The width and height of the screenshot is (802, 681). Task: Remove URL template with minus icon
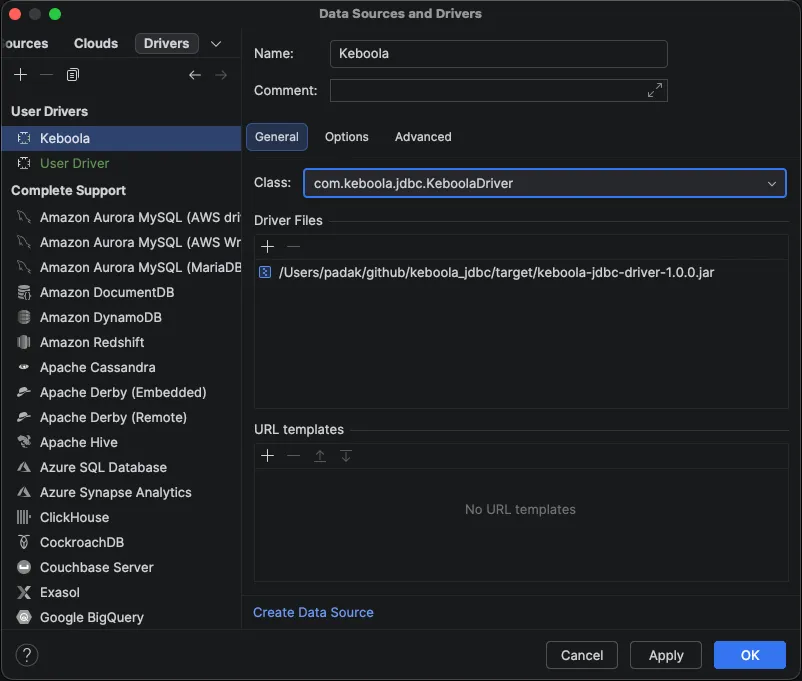[x=294, y=455]
